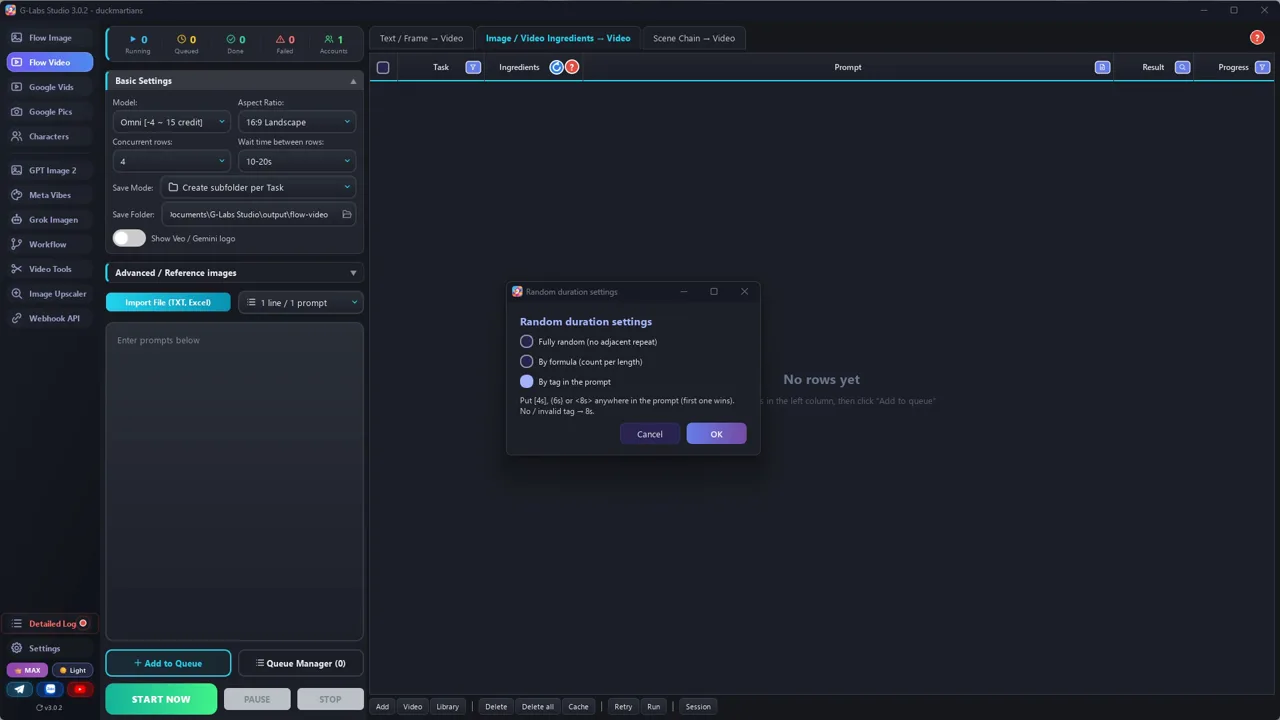This screenshot has width=1280, height=720.
Task: Select Fully random (no adjacent repeat) option
Action: (588, 342)
